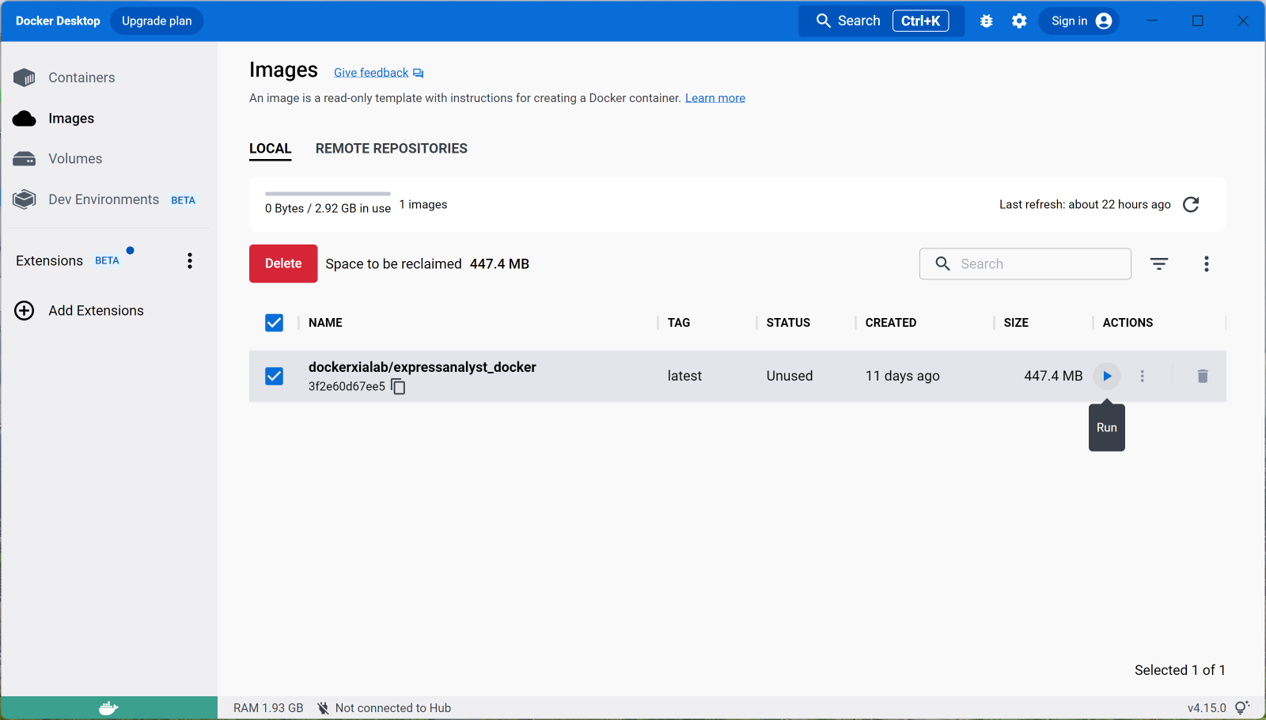
Task: Sort by TAG column header
Action: pos(679,323)
